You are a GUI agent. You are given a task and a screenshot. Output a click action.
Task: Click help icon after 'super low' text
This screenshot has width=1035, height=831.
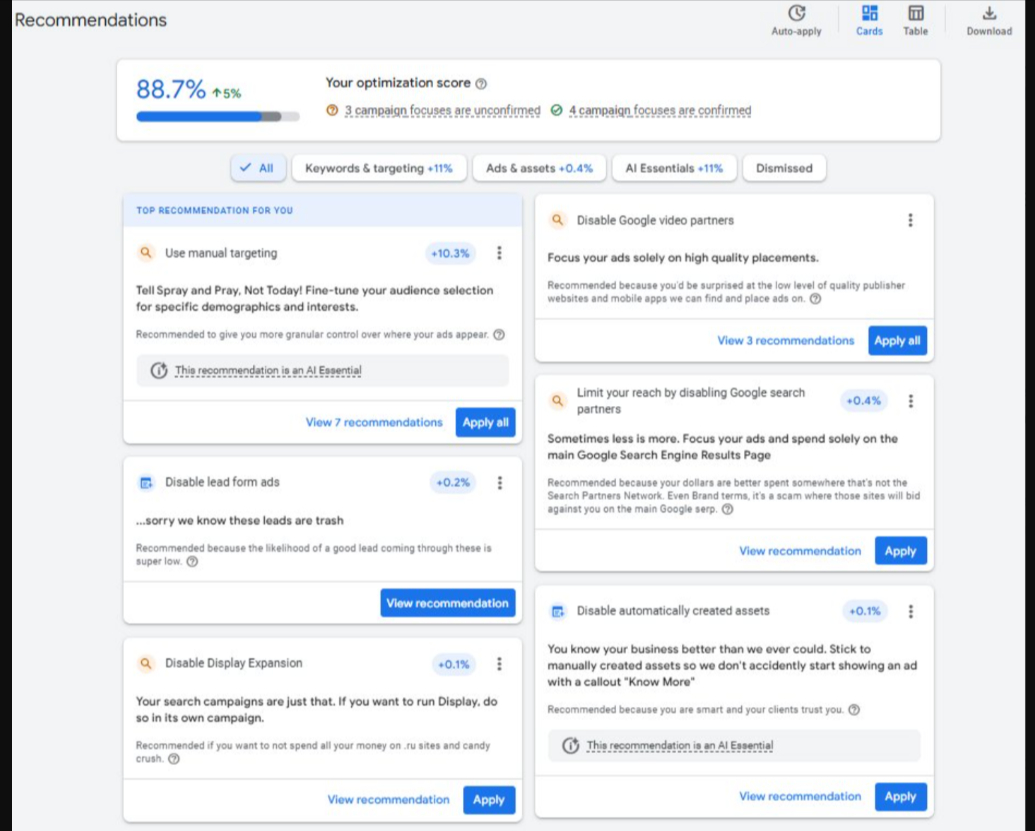pos(192,562)
